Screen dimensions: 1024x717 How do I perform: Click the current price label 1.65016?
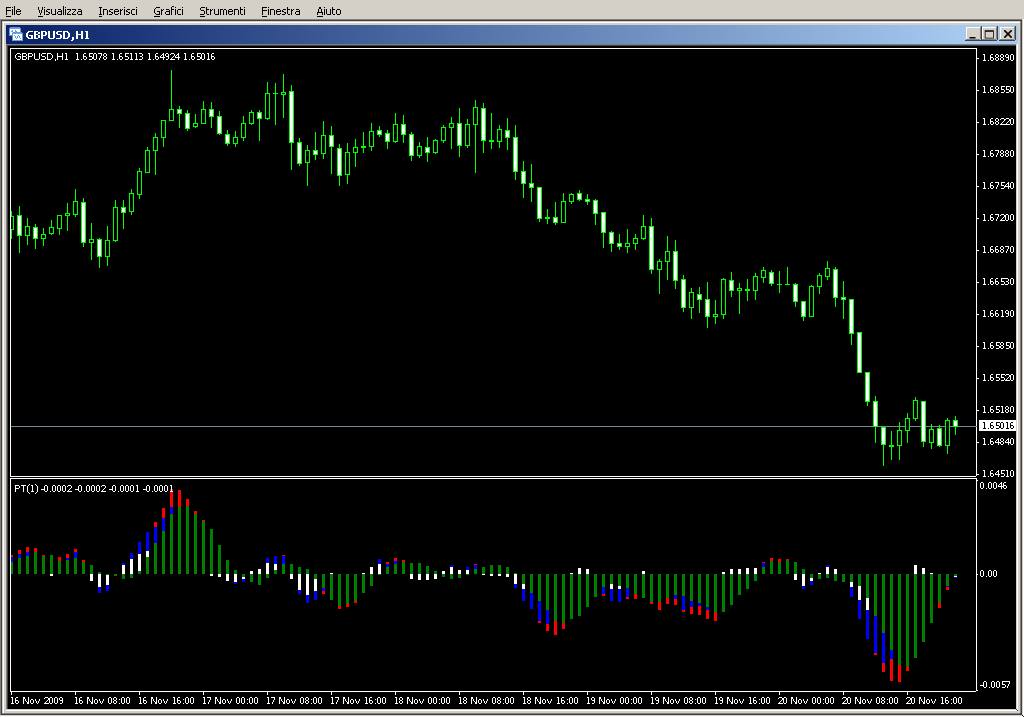click(997, 426)
